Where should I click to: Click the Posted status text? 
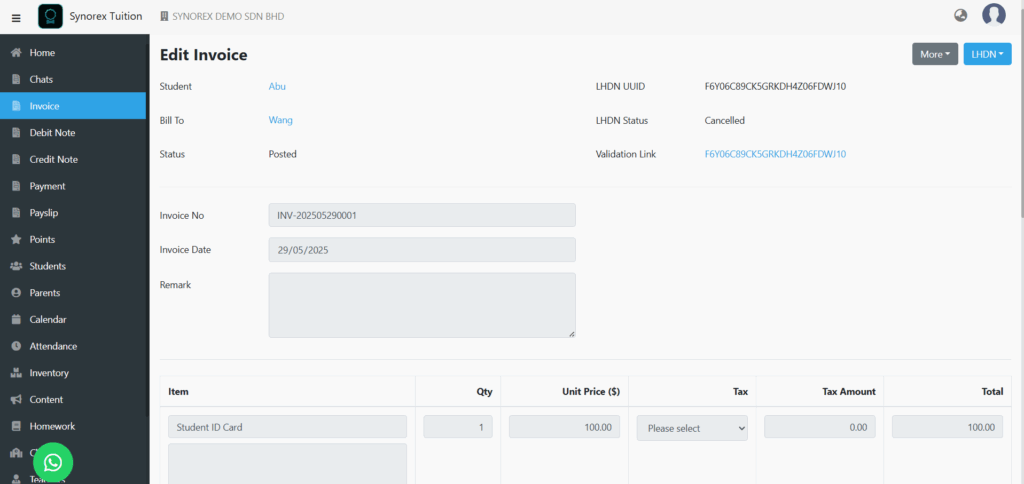(283, 154)
